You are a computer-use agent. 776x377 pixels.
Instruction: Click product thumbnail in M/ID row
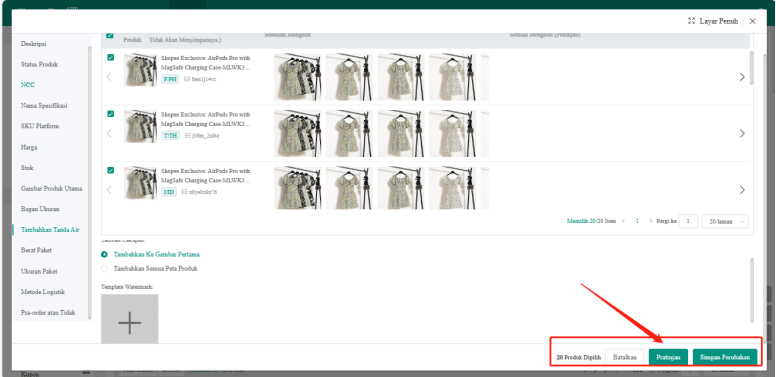coord(140,183)
